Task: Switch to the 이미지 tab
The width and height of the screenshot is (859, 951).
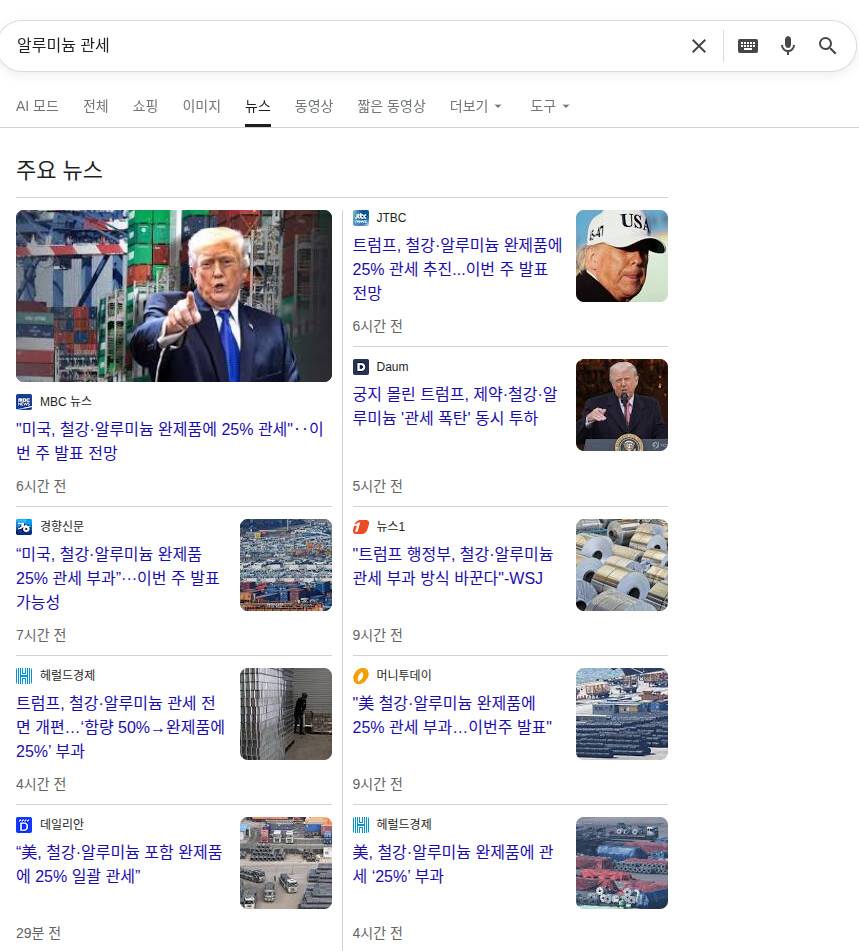Action: [201, 106]
